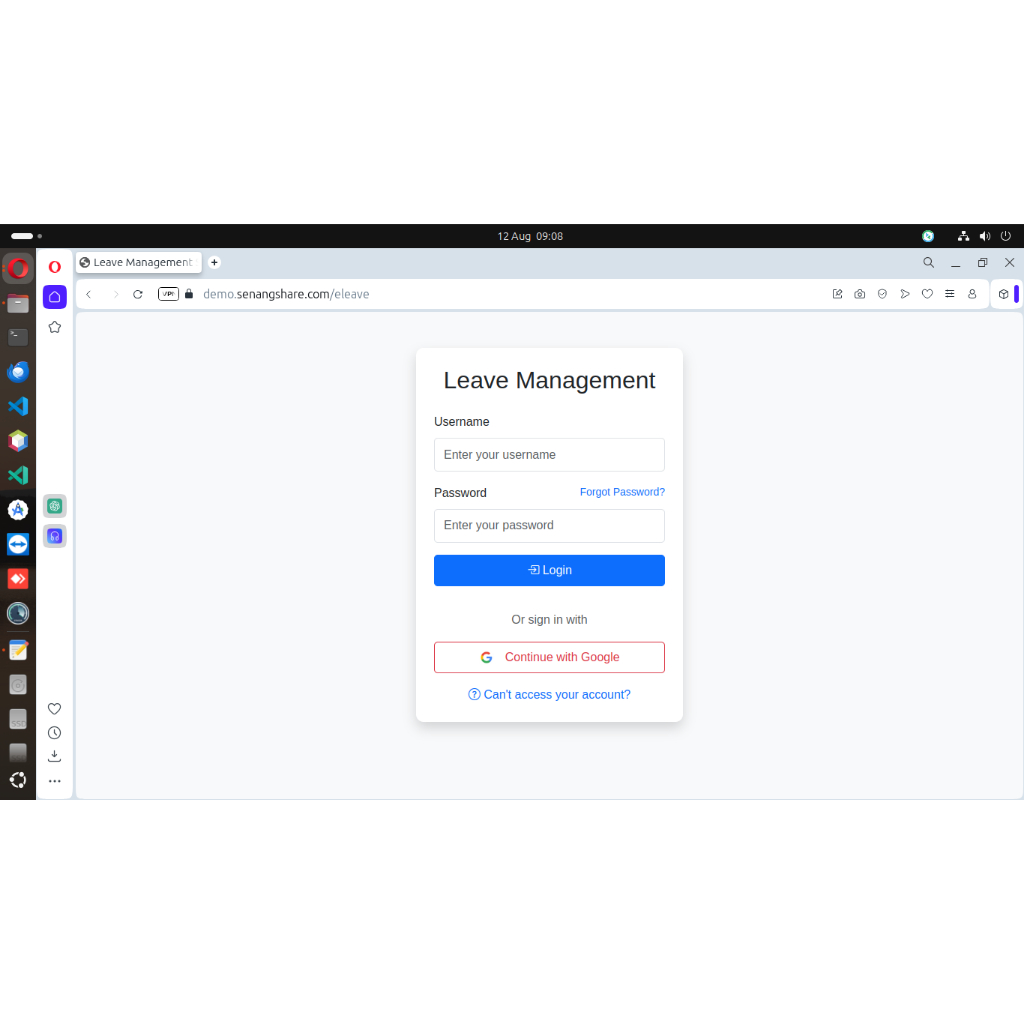
Task: Open a new tab with plus button
Action: pos(214,262)
